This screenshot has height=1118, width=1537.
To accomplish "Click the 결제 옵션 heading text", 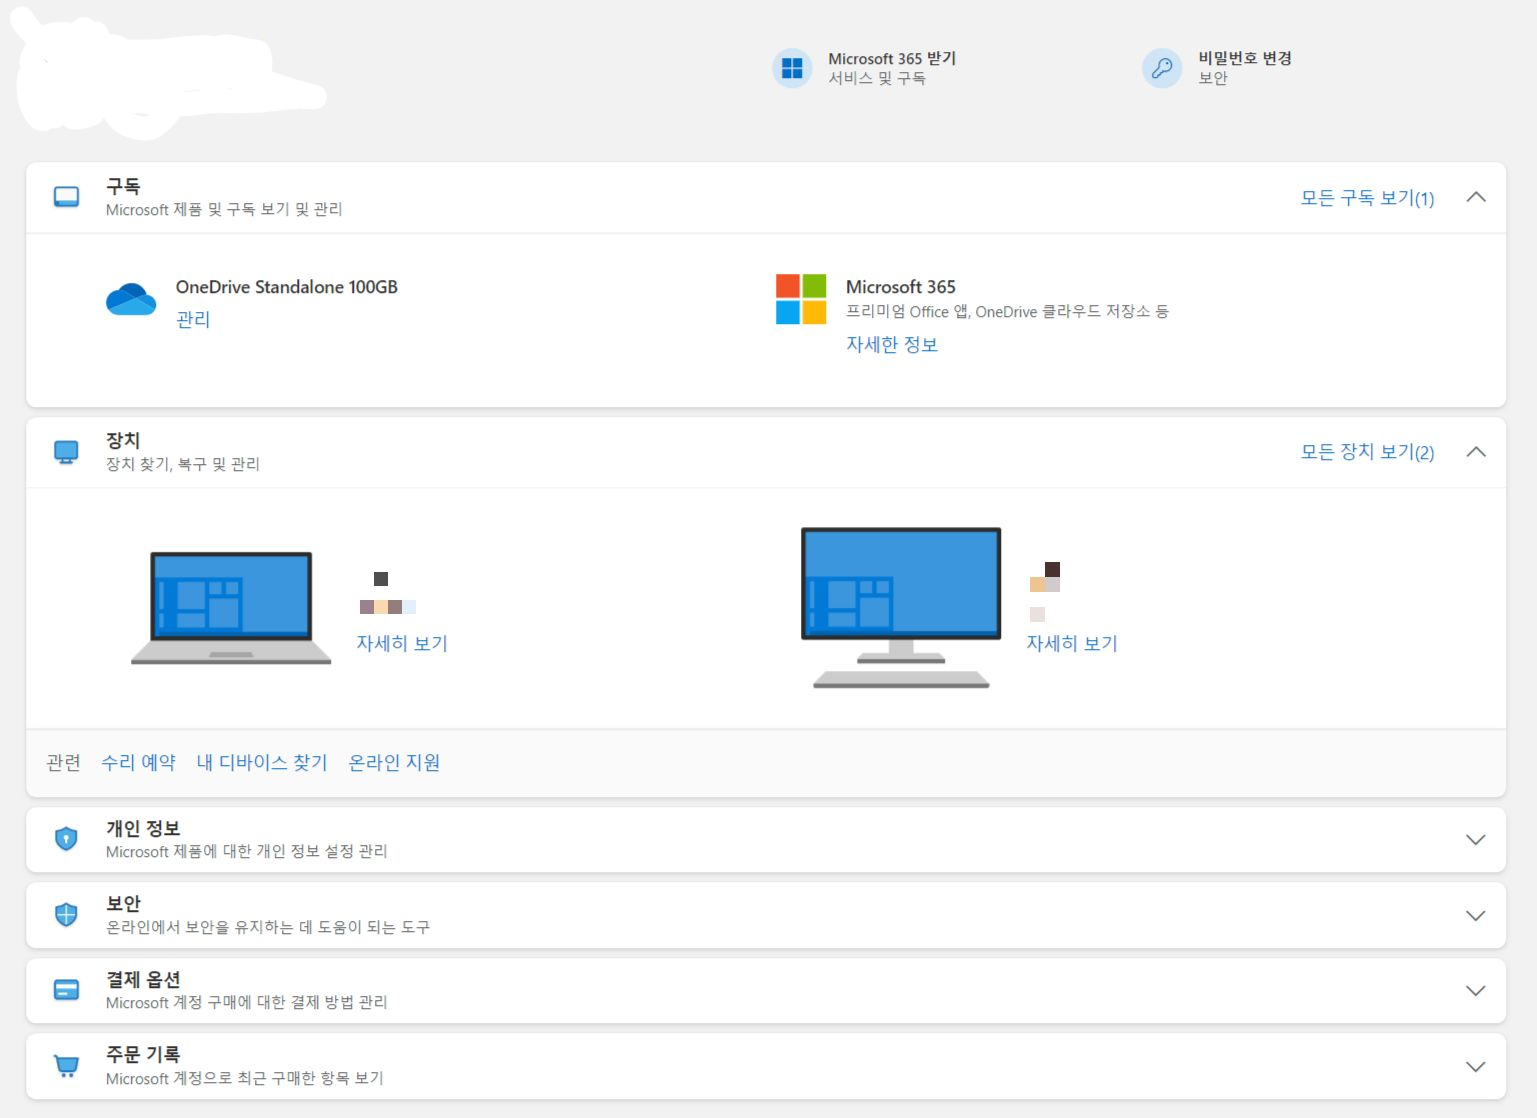I will point(143,979).
